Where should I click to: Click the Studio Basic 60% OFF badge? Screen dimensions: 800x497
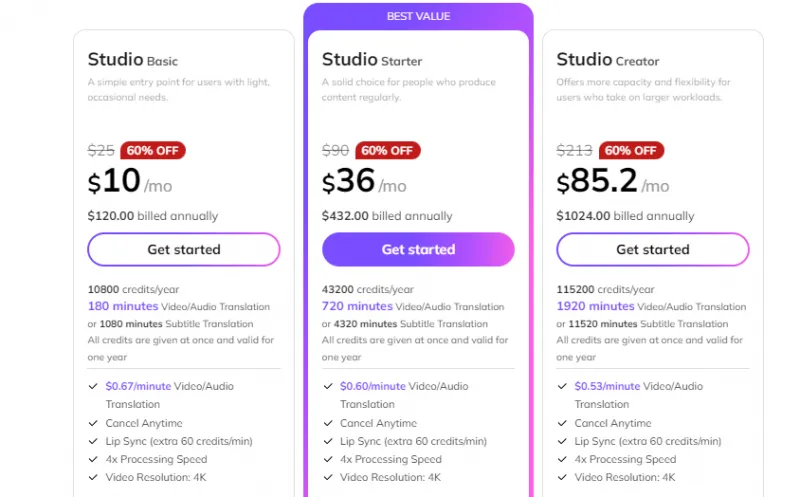(153, 151)
